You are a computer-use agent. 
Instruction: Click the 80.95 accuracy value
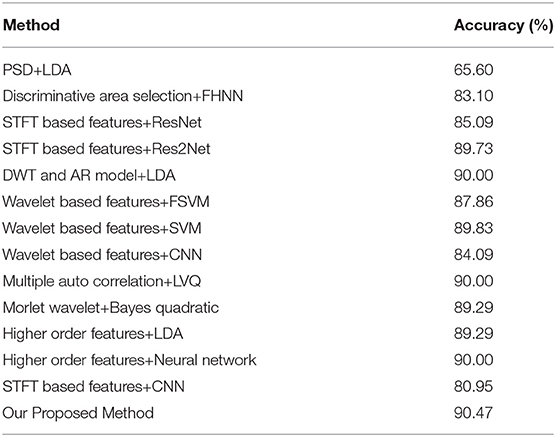[x=473, y=387]
